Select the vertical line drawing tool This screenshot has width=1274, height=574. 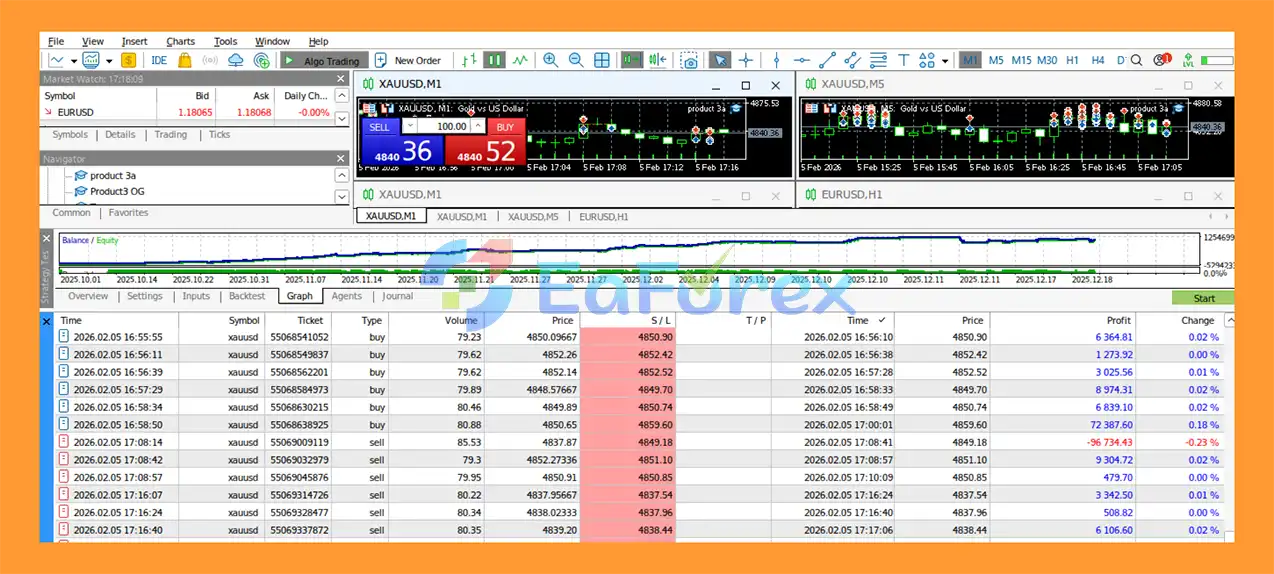pos(776,60)
